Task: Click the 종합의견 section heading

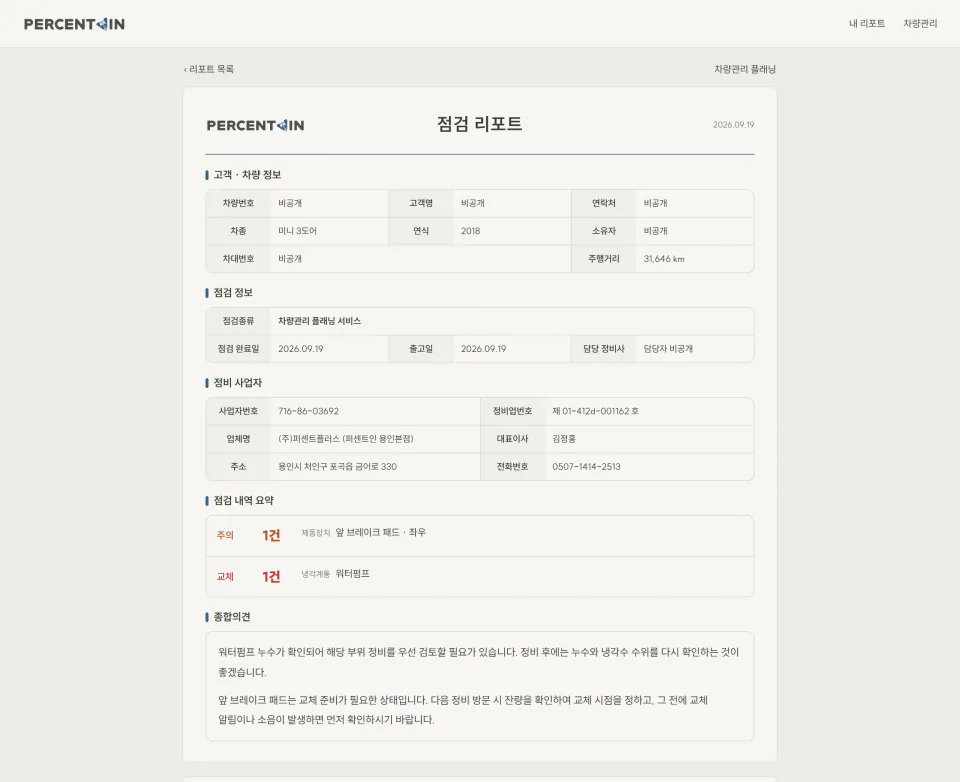Action: point(231,617)
